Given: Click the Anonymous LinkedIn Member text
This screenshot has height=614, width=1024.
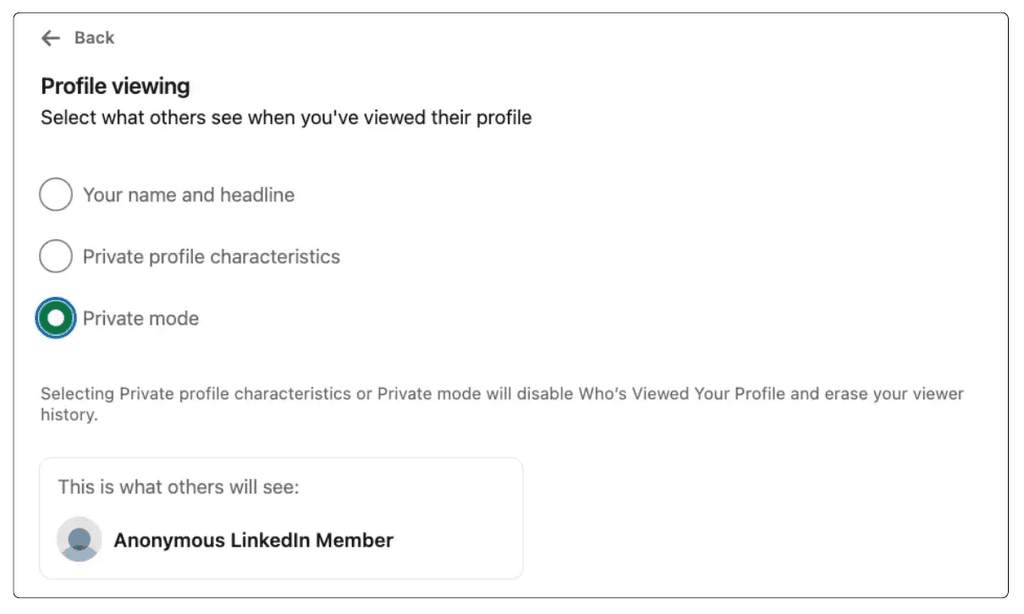Looking at the screenshot, I should [253, 540].
